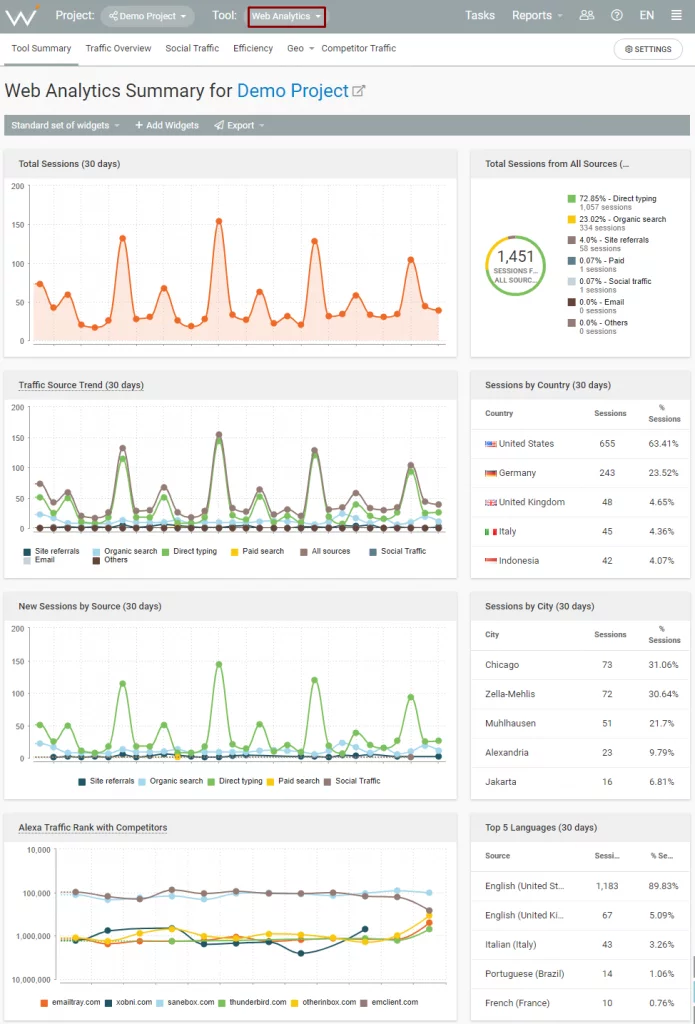Open the users/team icon in header

587,16
